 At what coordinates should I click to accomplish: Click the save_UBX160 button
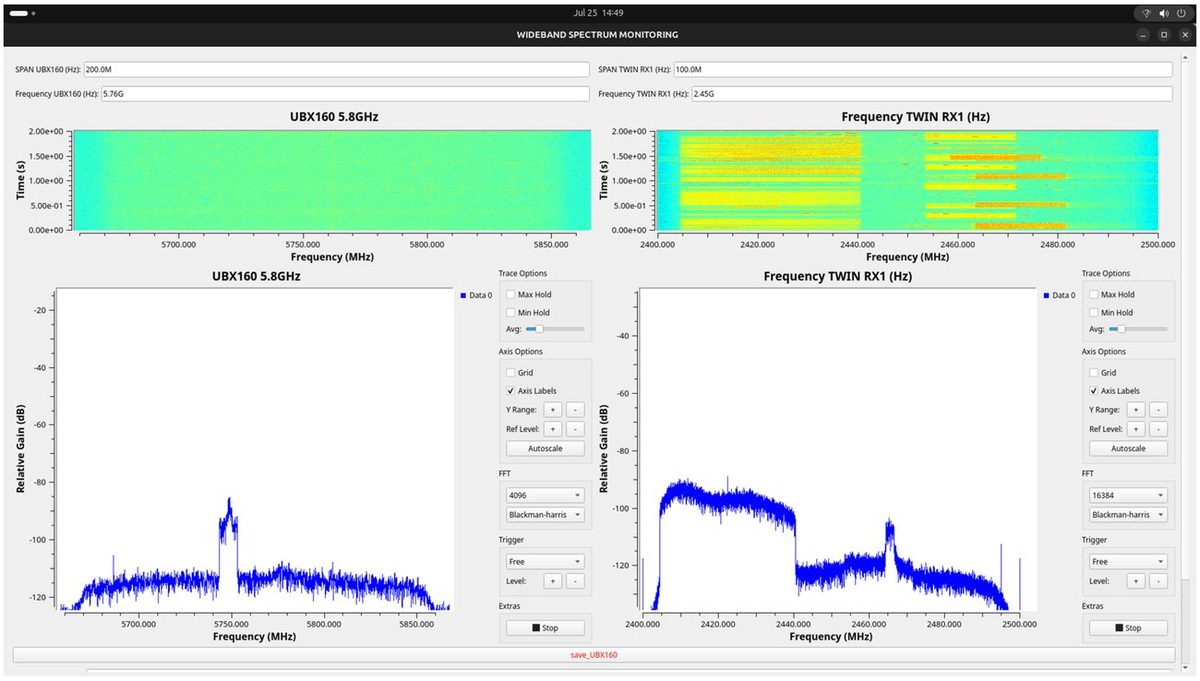coord(593,655)
